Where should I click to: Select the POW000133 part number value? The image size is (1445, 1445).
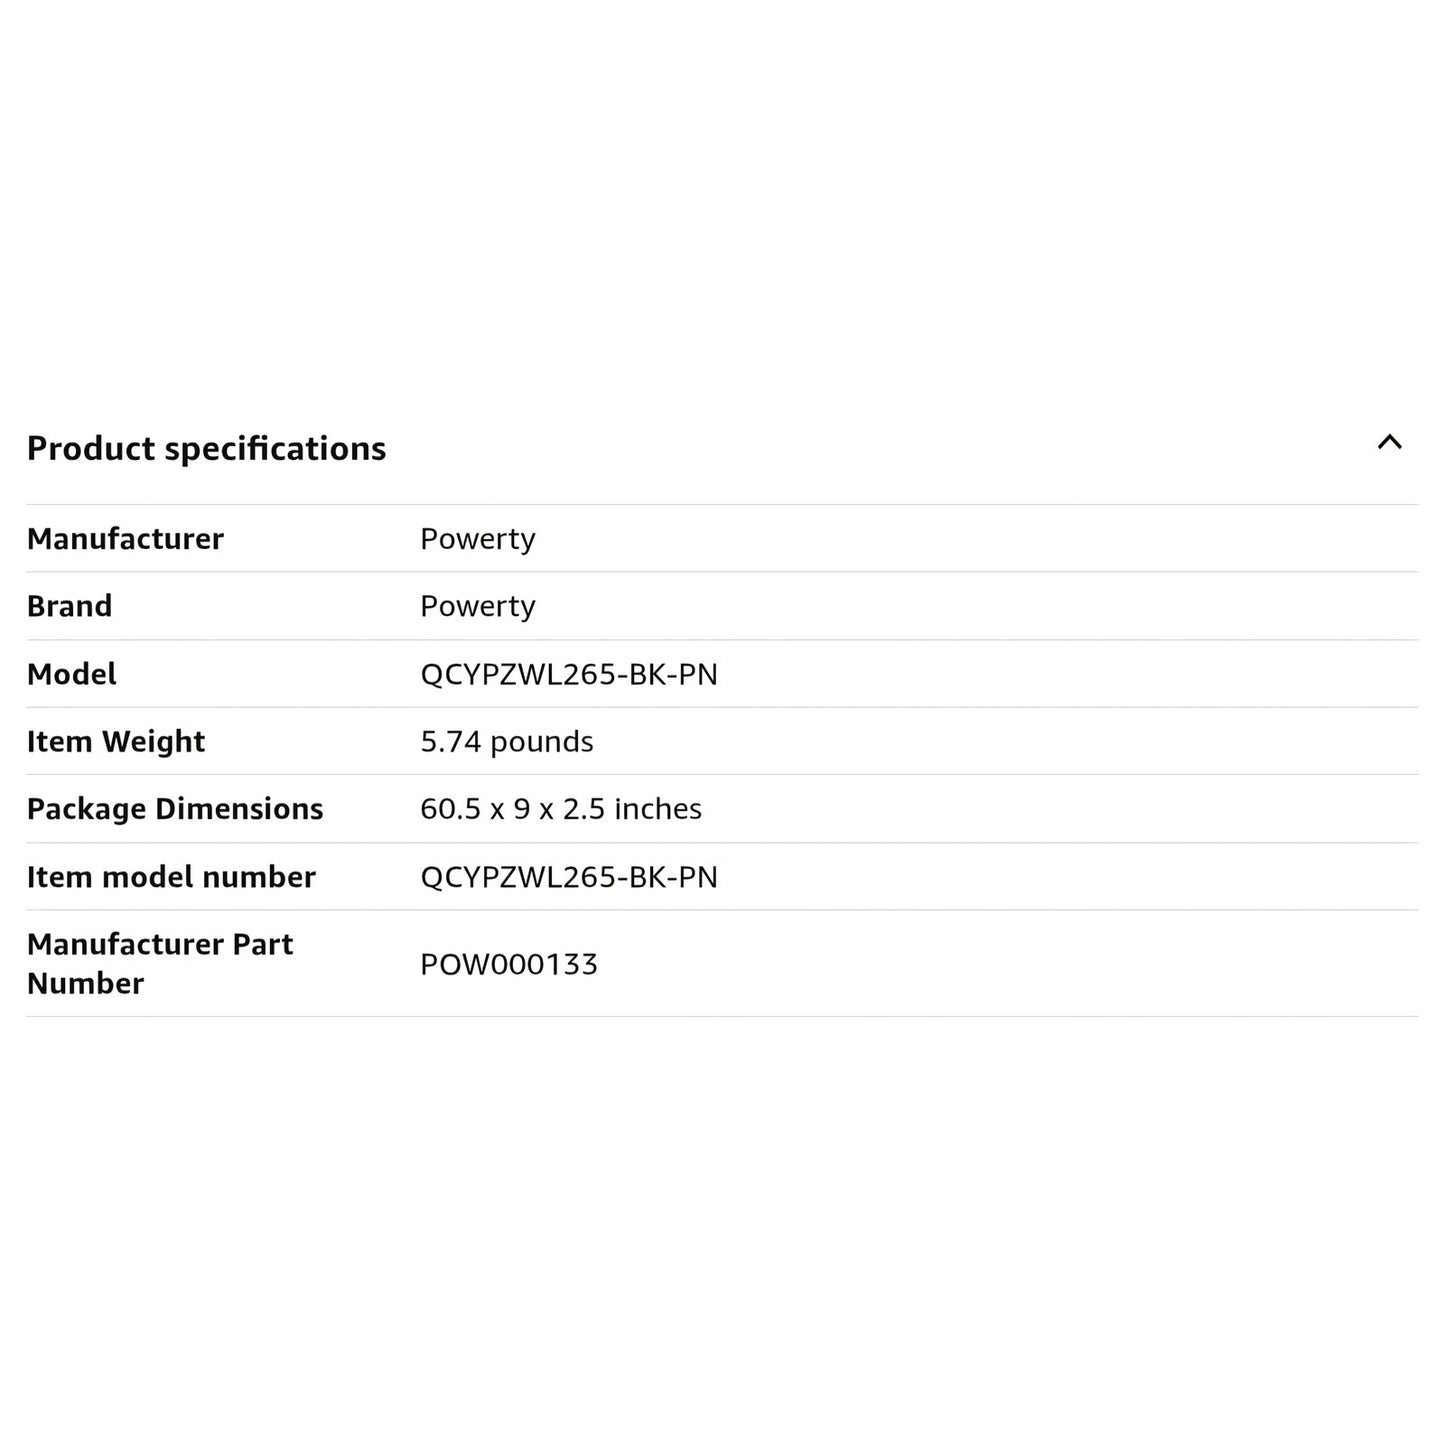pyautogui.click(x=508, y=964)
